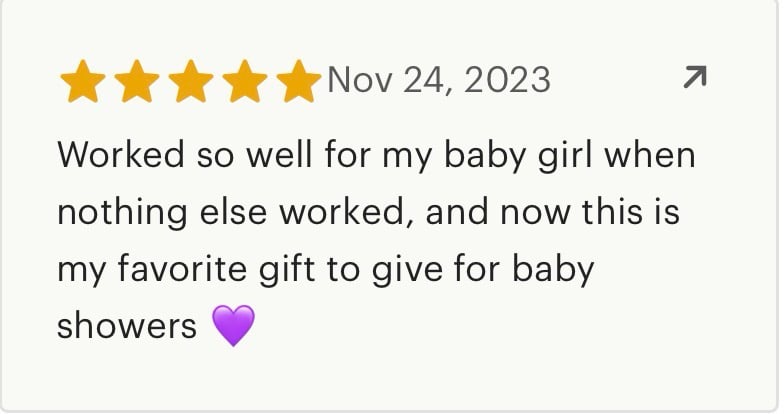Click the first gold star
This screenshot has width=784, height=414.
coord(83,82)
